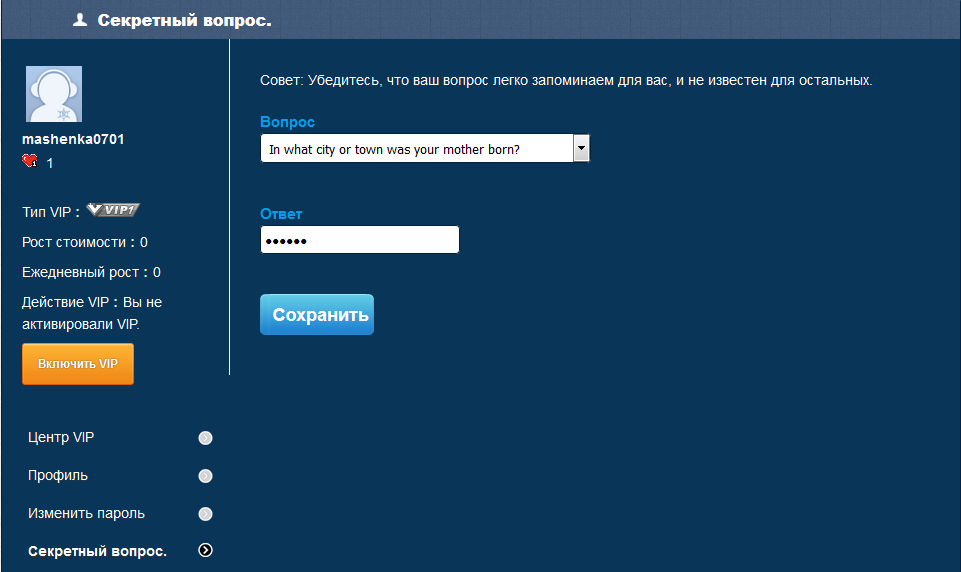
Task: Click the Рост стоимости : 0 line
Action: click(85, 242)
